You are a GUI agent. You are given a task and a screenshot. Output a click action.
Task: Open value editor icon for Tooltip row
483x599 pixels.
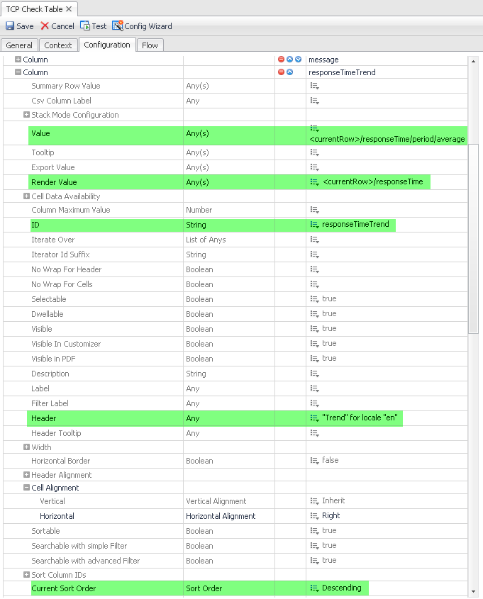pos(314,152)
